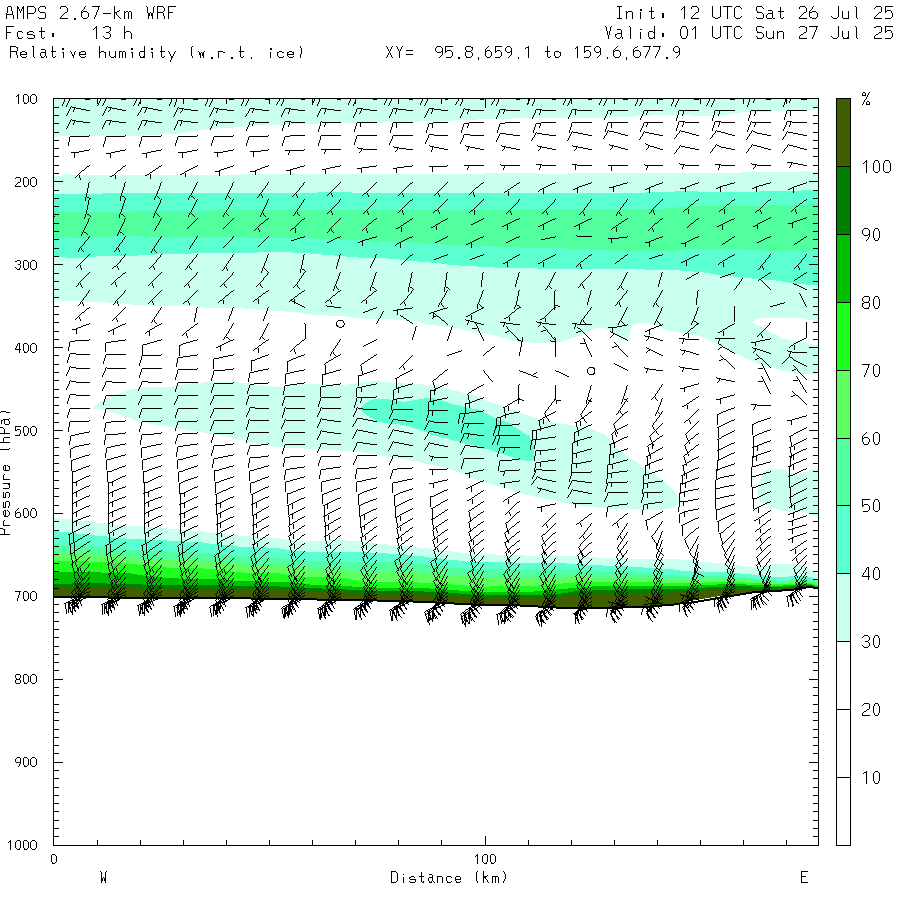Click the 'Distance (km)' horizontal axis title

pos(449,878)
